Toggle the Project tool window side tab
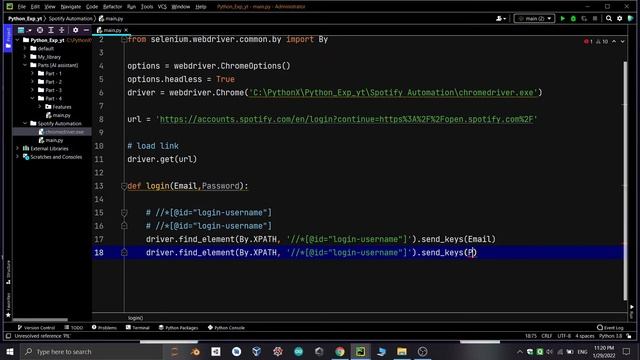The image size is (640, 360). [8, 38]
